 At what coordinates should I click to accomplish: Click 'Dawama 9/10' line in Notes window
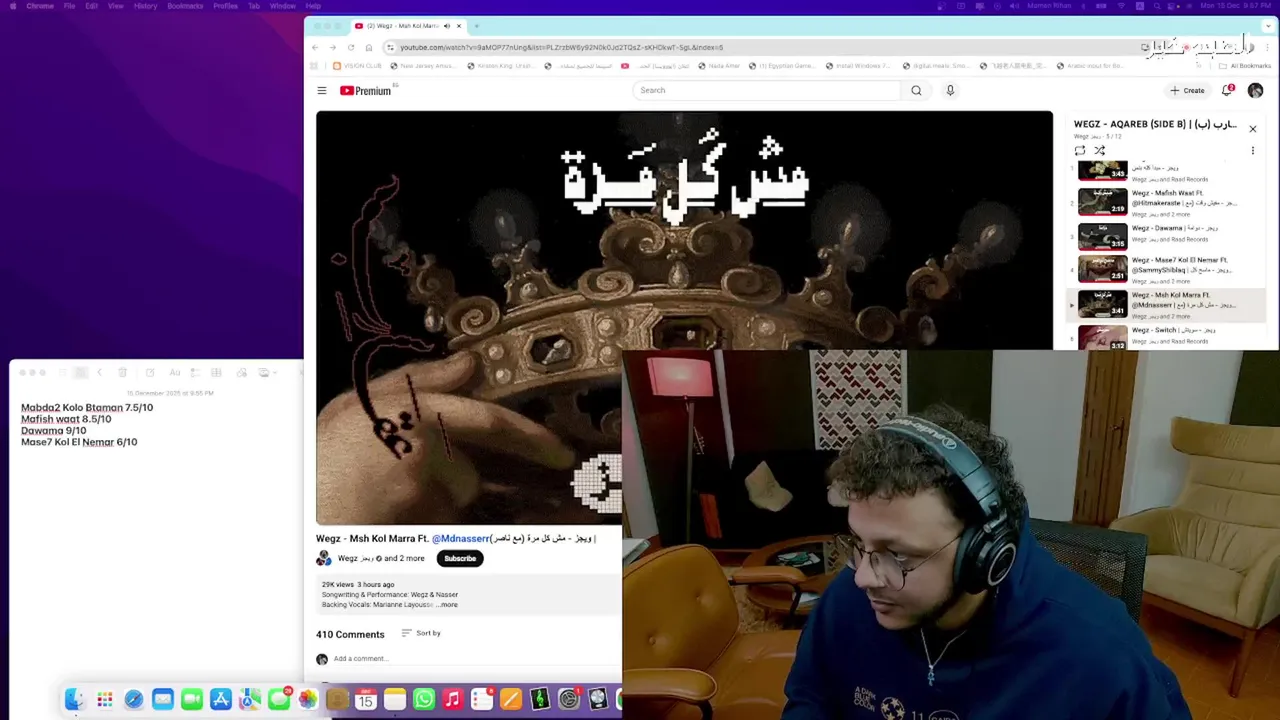[x=53, y=431]
